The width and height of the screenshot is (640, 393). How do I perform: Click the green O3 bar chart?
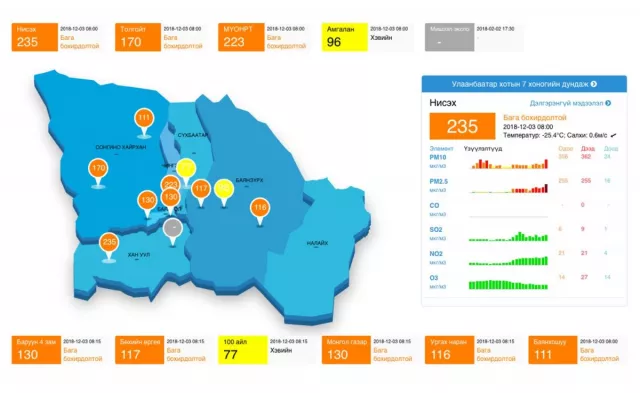[509, 284]
